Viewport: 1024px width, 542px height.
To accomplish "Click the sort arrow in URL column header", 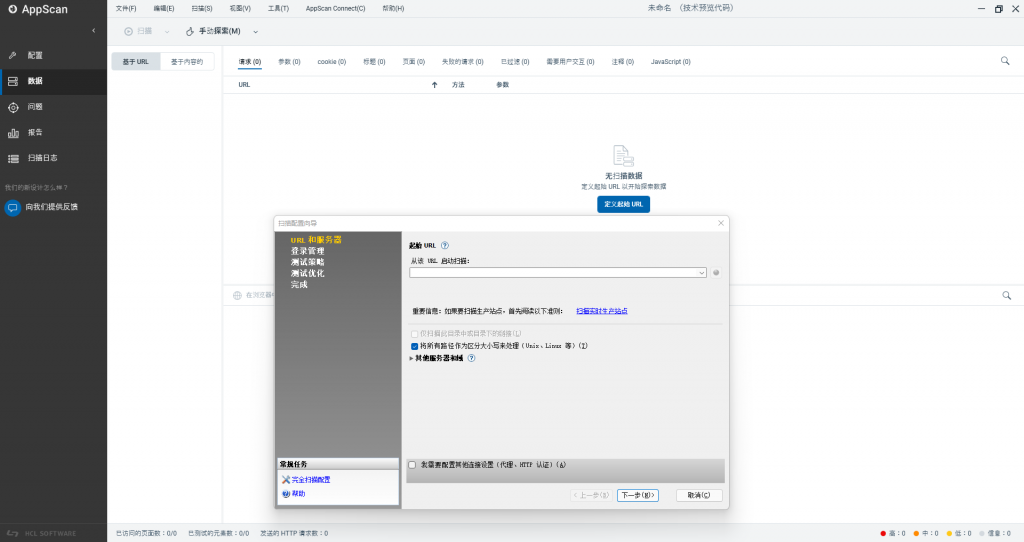I will coord(434,85).
